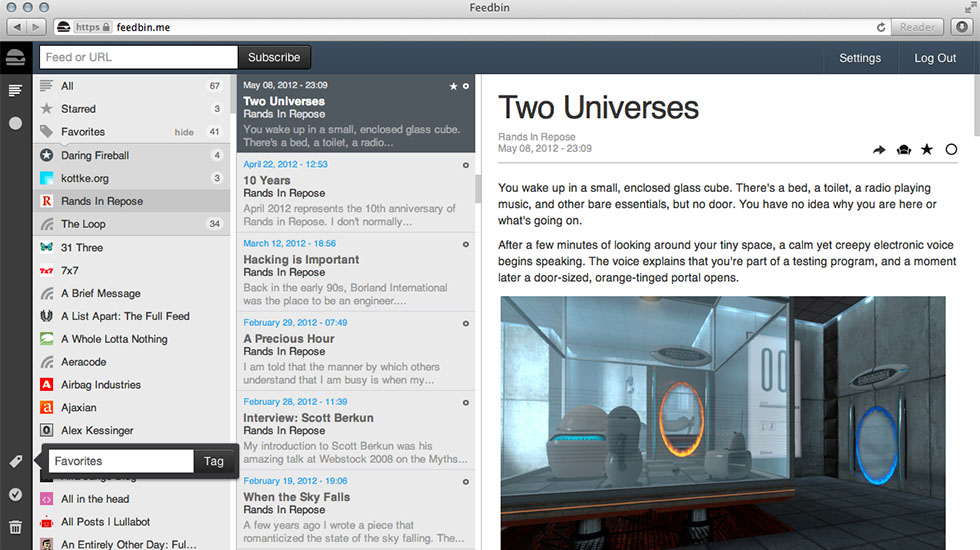Click the tag icon in left rail
Screen dimensions: 980x550
[x=16, y=461]
